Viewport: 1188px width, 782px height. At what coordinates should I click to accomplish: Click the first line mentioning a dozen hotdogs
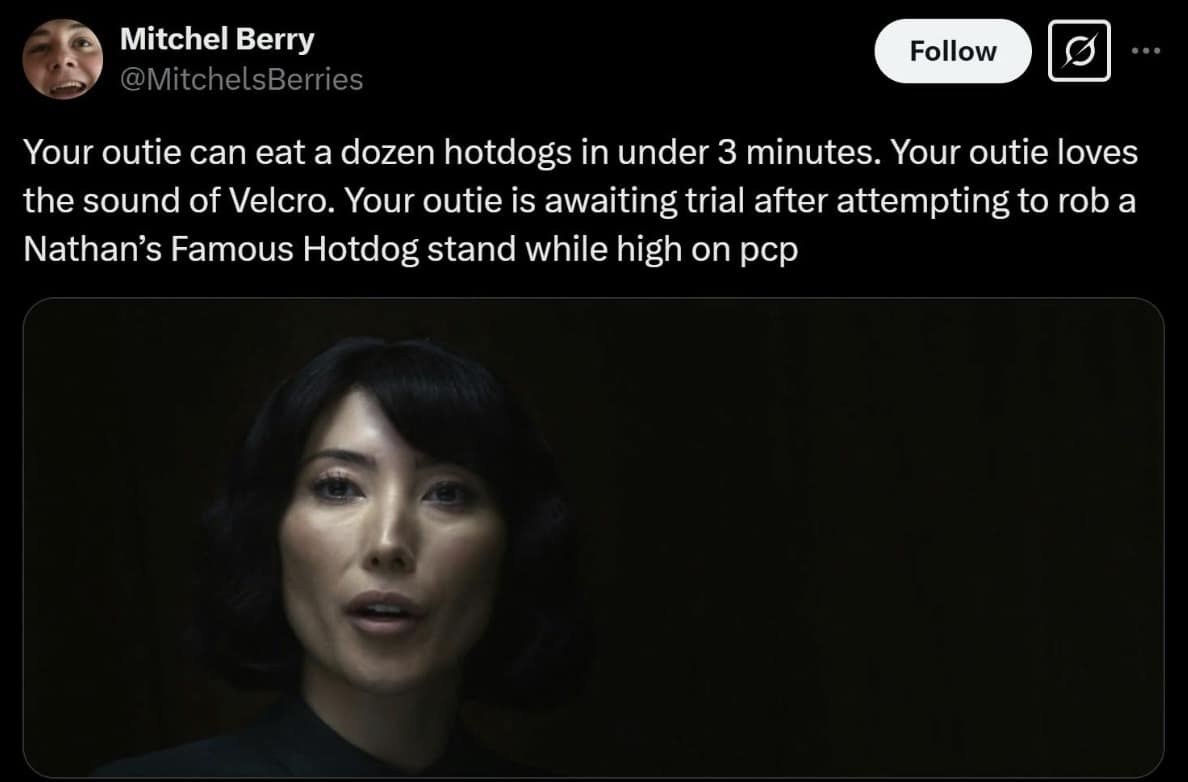[x=580, y=152]
